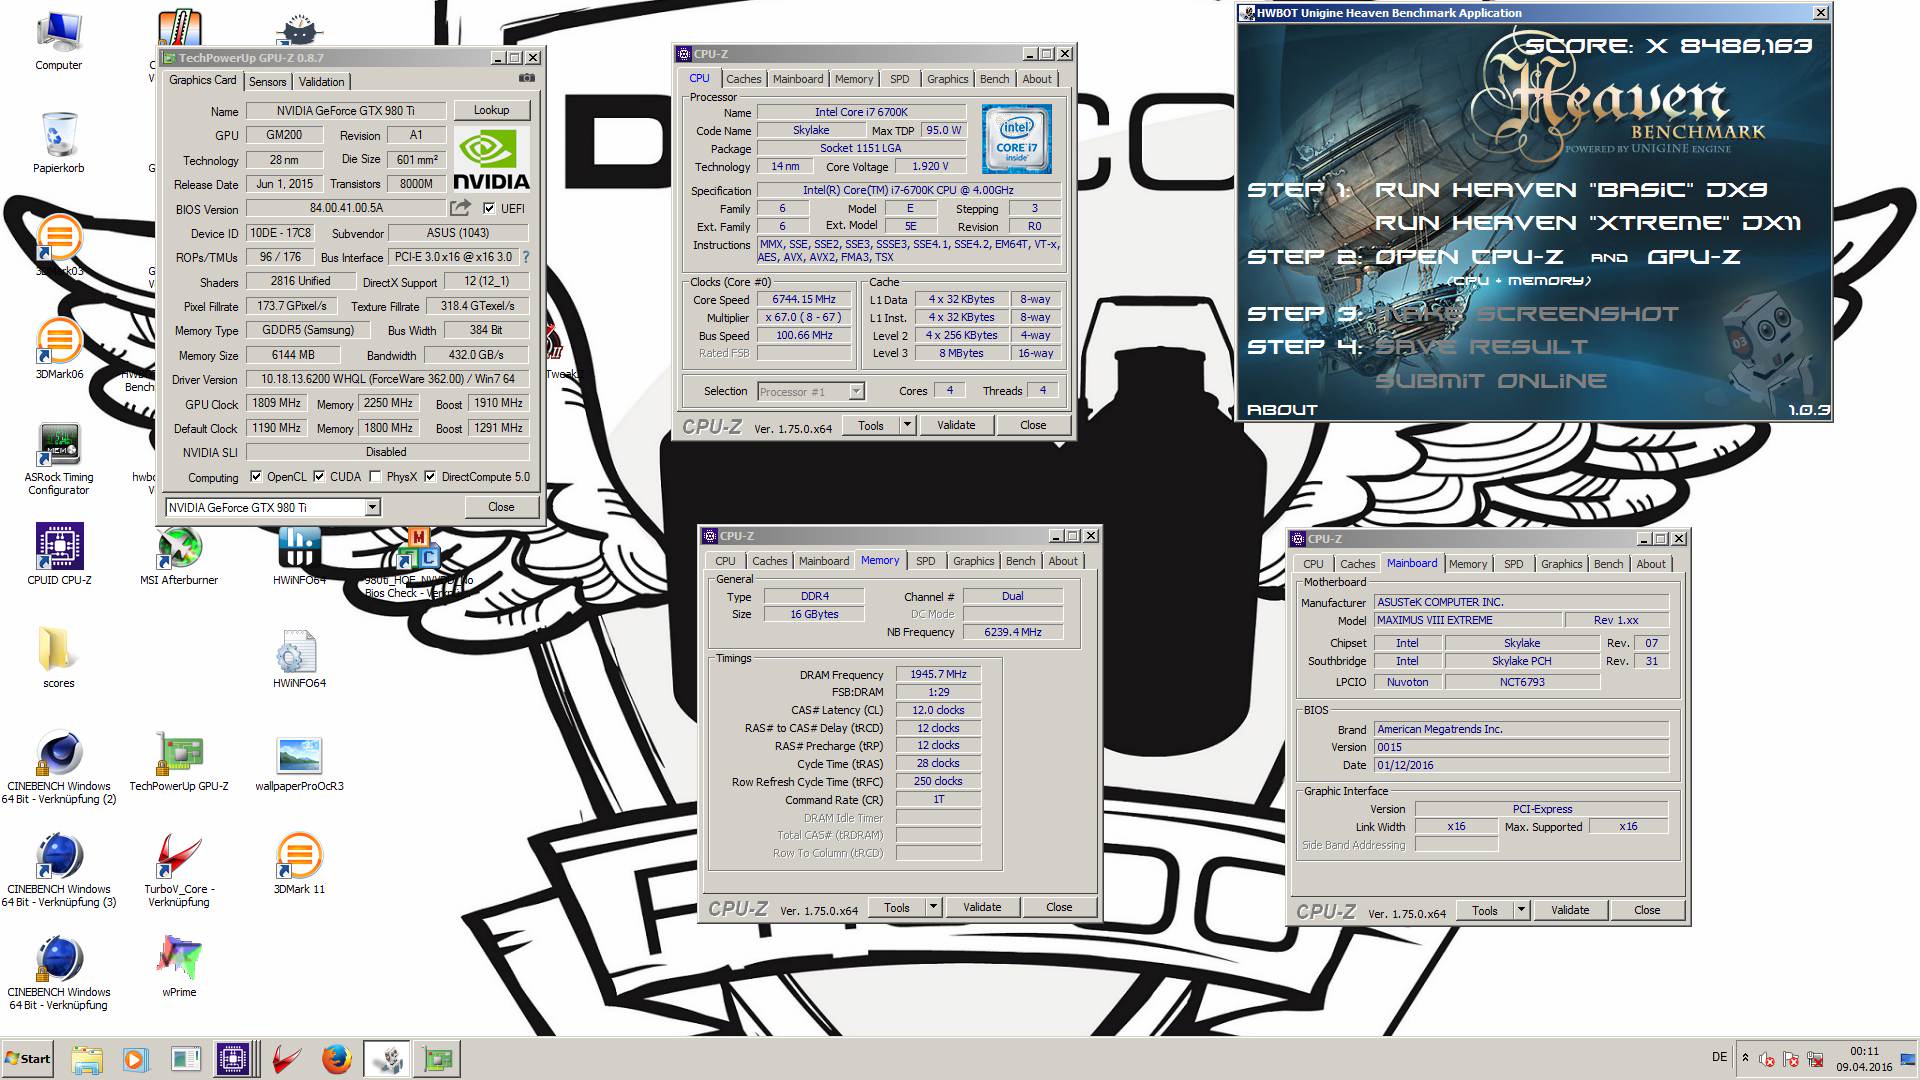Click RUN HEAVEN BASIC DX9 step
Image resolution: width=1920 pixels, height=1080 pixels.
[1571, 189]
